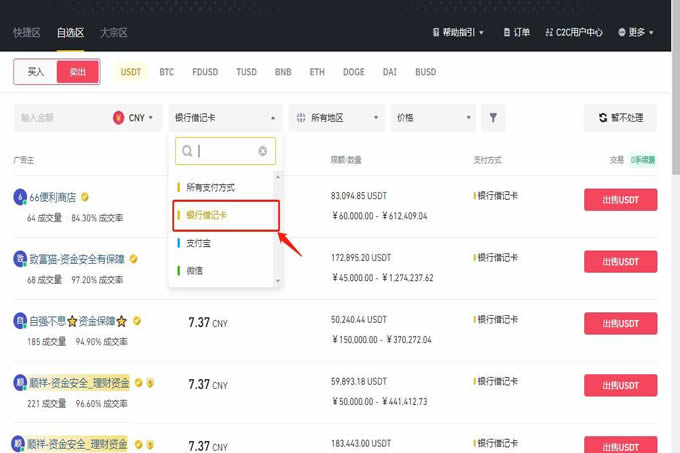Viewport: 680px width, 453px height.
Task: Open 订单 orders page
Action: point(517,32)
